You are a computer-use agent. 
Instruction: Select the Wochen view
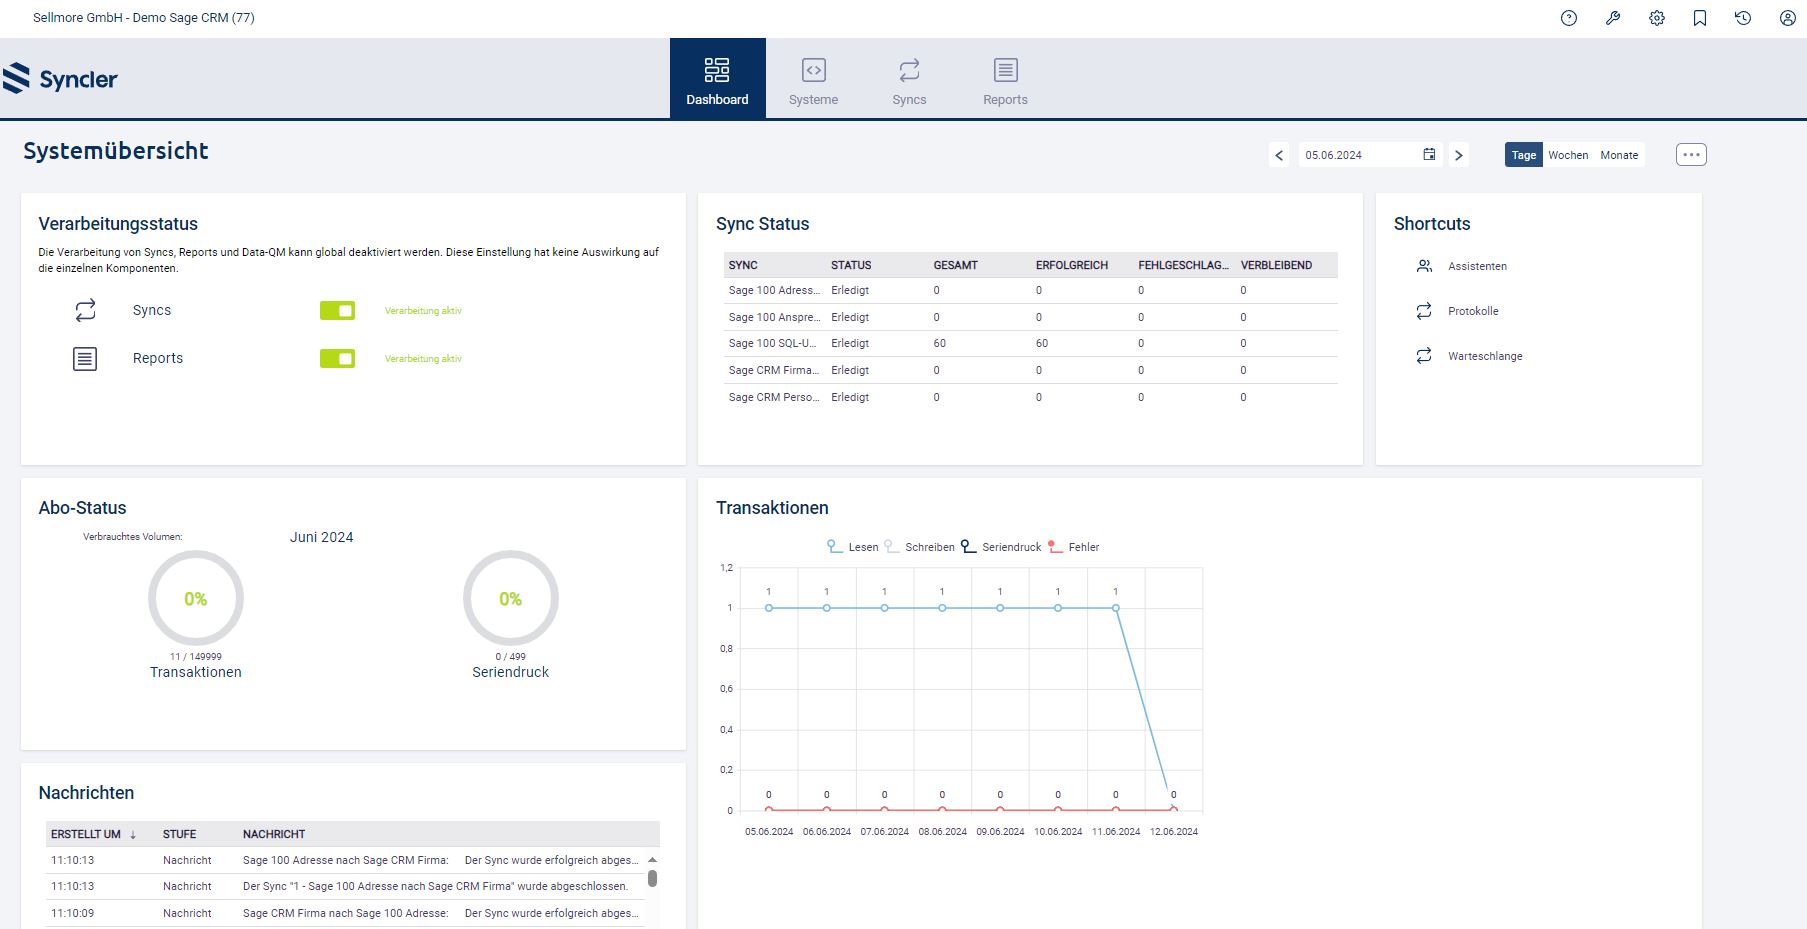click(1568, 155)
